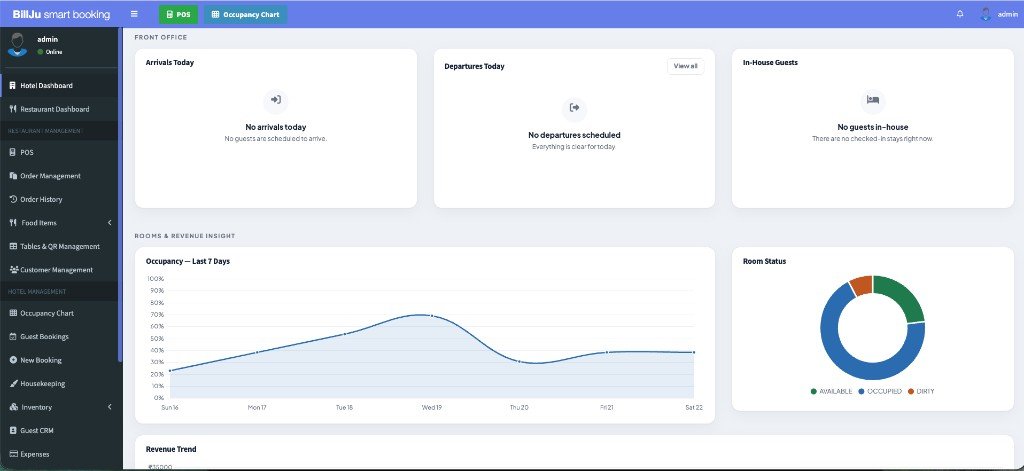
Task: Click the BillJu smart booking logo
Action: pyautogui.click(x=61, y=14)
